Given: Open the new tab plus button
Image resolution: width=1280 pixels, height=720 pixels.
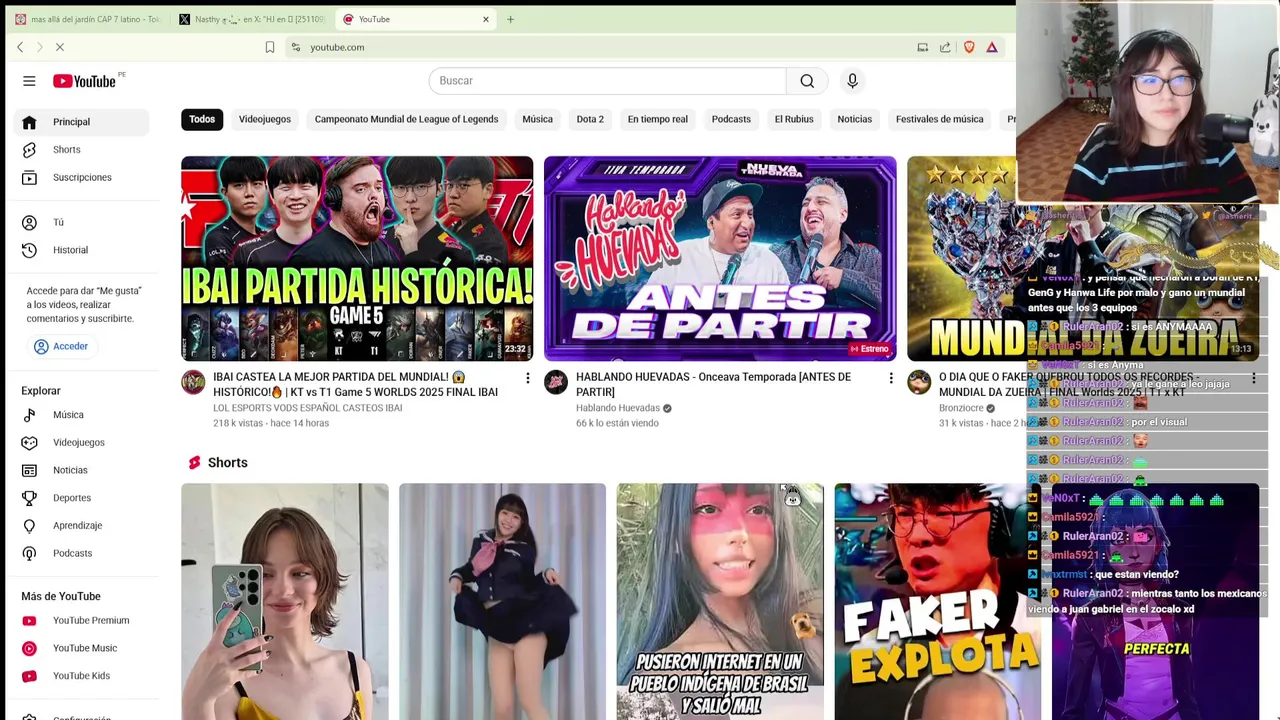Looking at the screenshot, I should tap(510, 19).
